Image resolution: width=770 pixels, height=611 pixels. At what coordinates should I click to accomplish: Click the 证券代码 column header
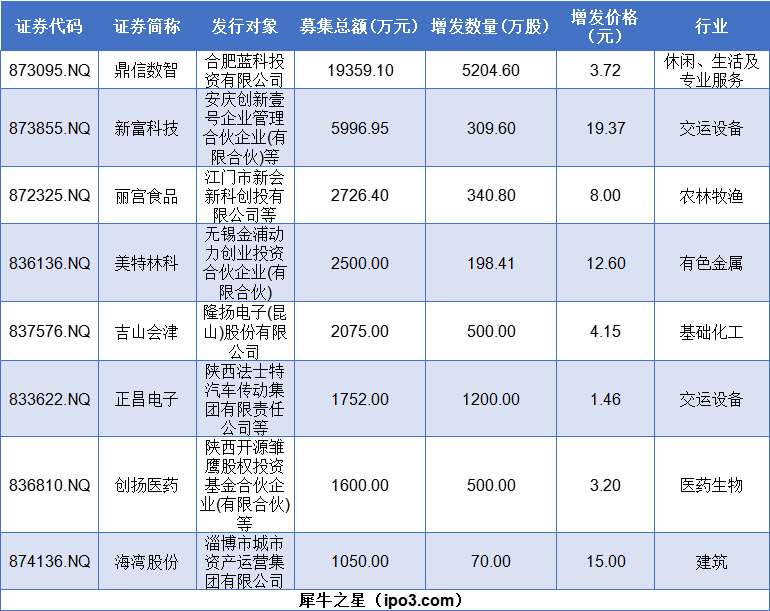point(49,27)
